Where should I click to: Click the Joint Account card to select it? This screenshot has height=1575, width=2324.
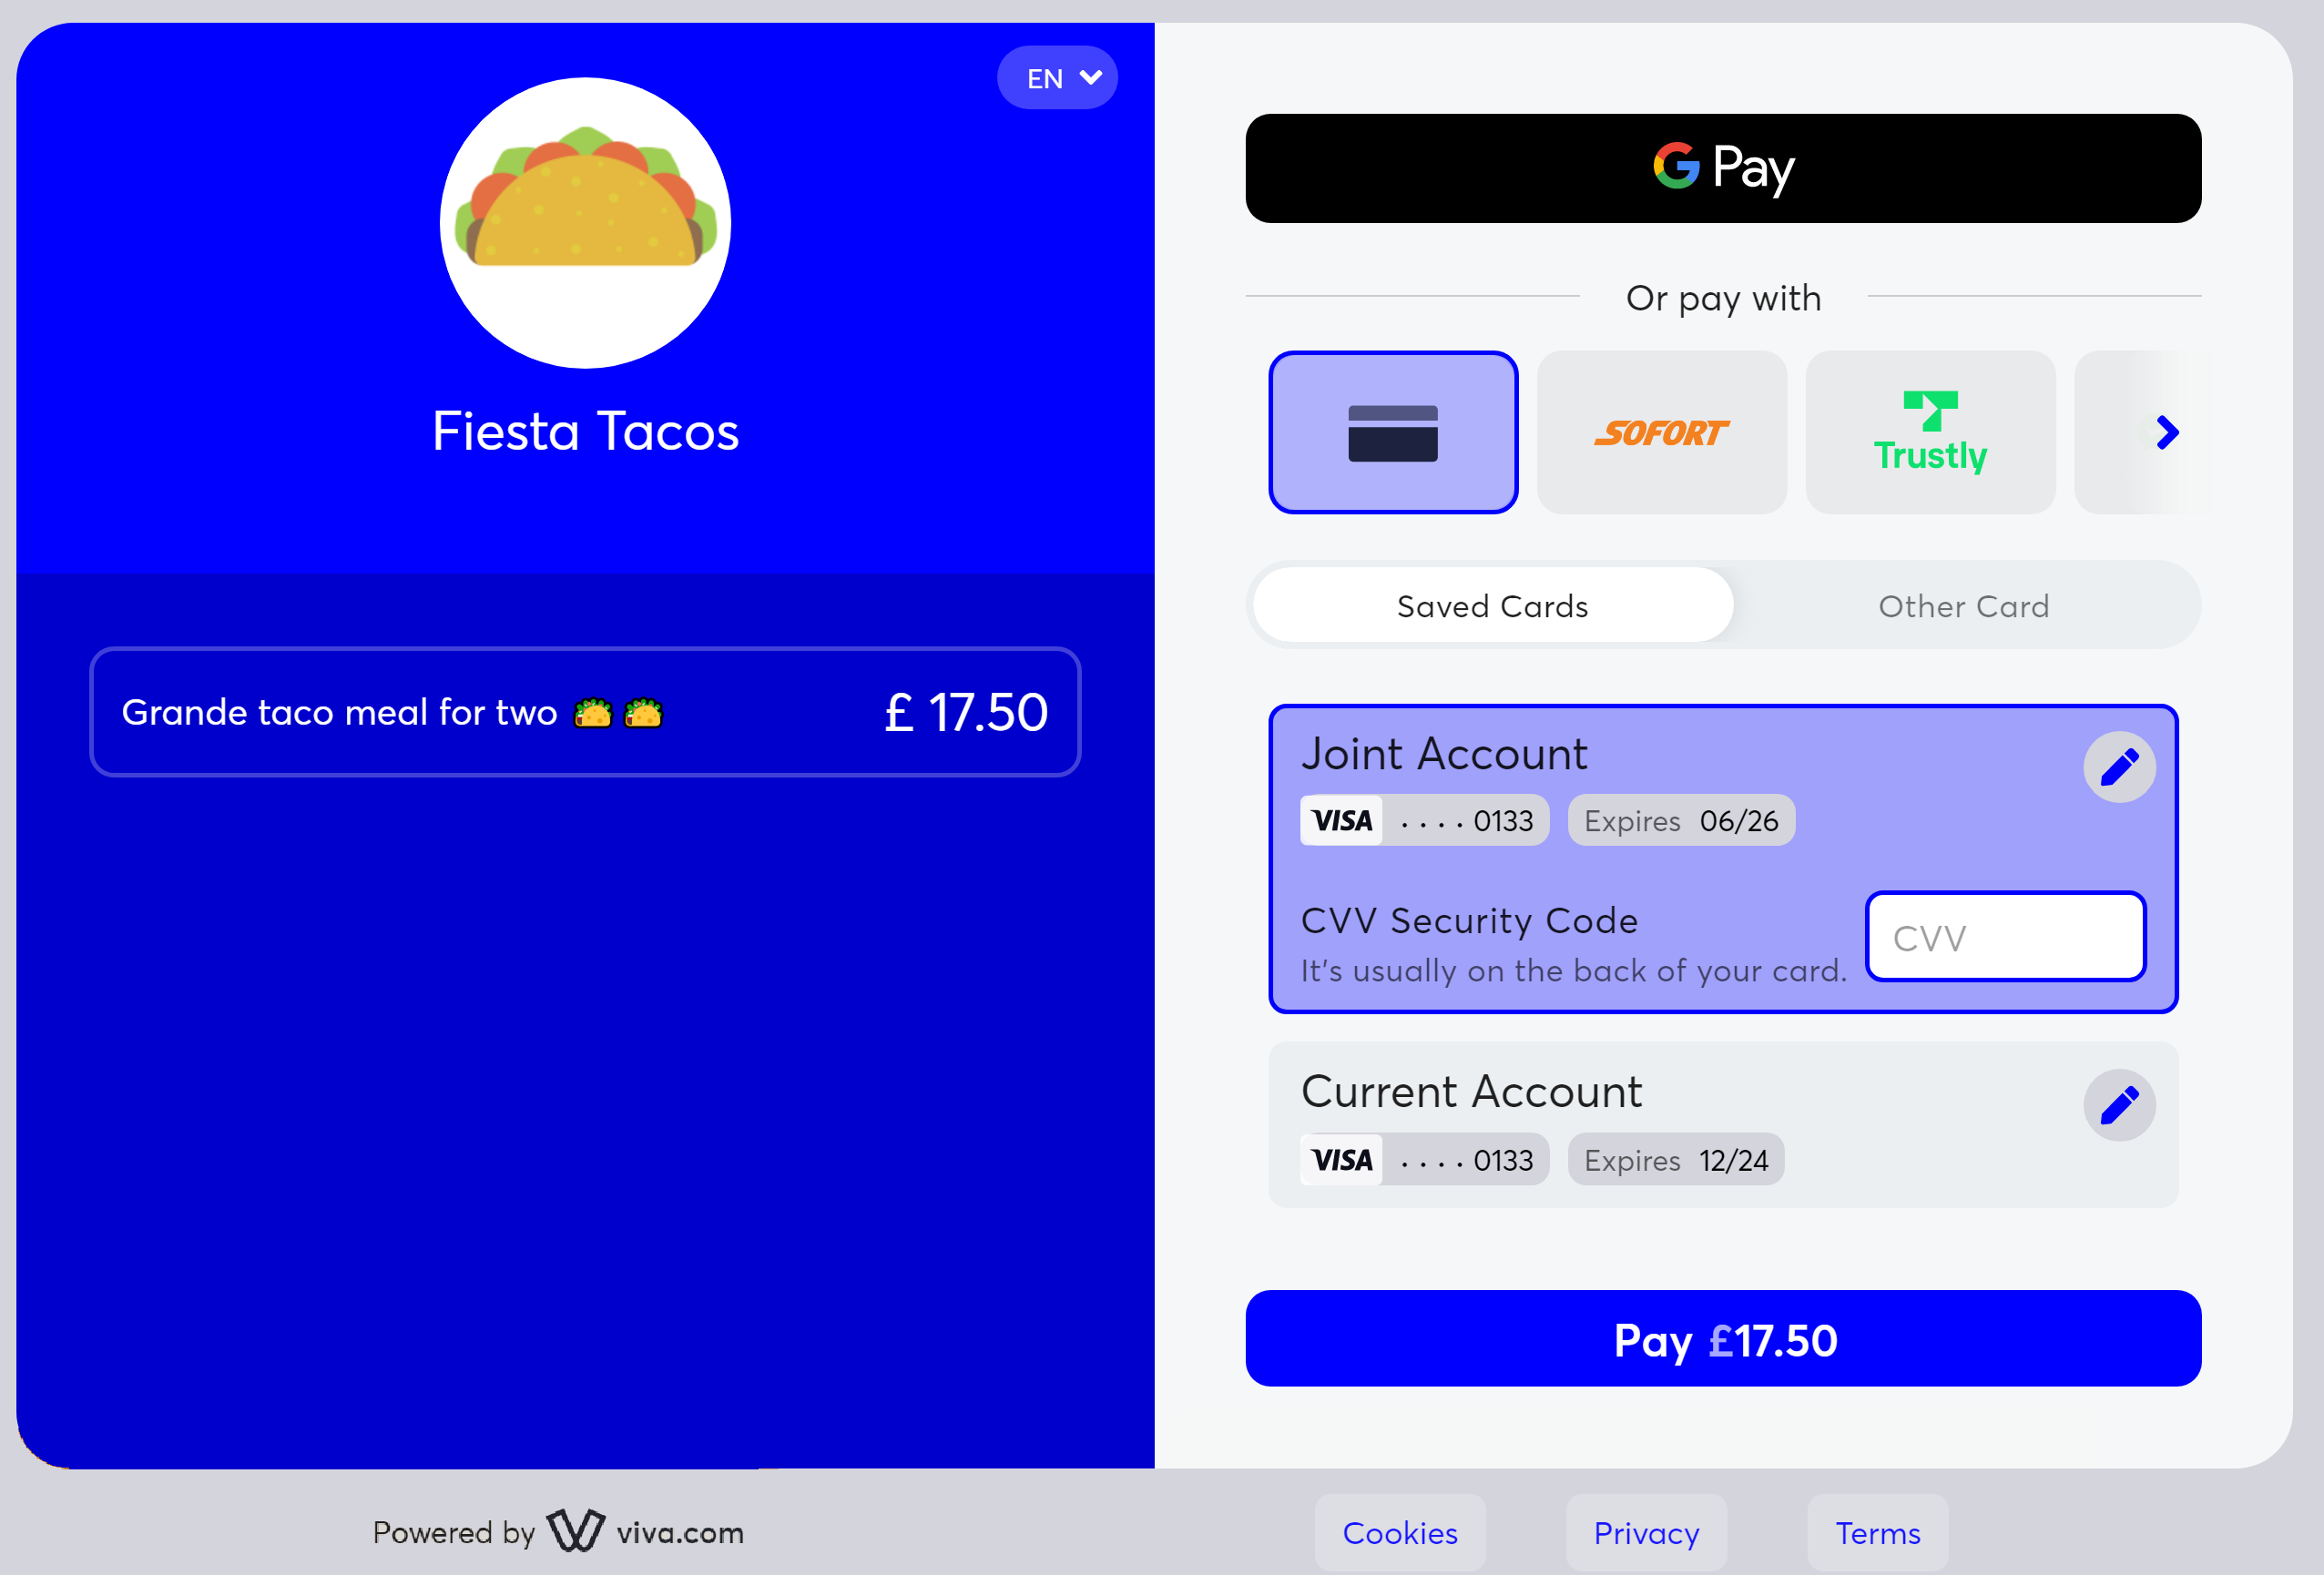click(1723, 858)
